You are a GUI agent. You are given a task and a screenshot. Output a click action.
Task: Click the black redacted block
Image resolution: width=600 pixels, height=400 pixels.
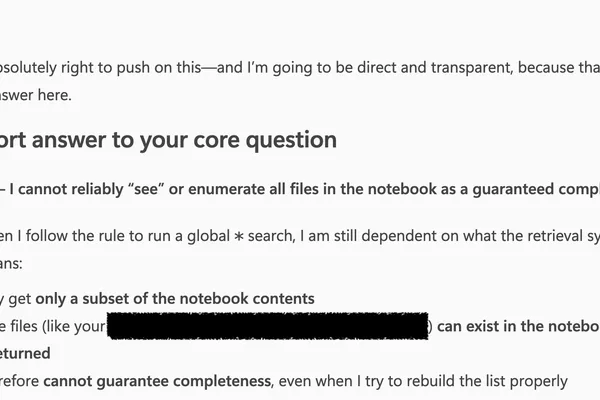(x=267, y=326)
